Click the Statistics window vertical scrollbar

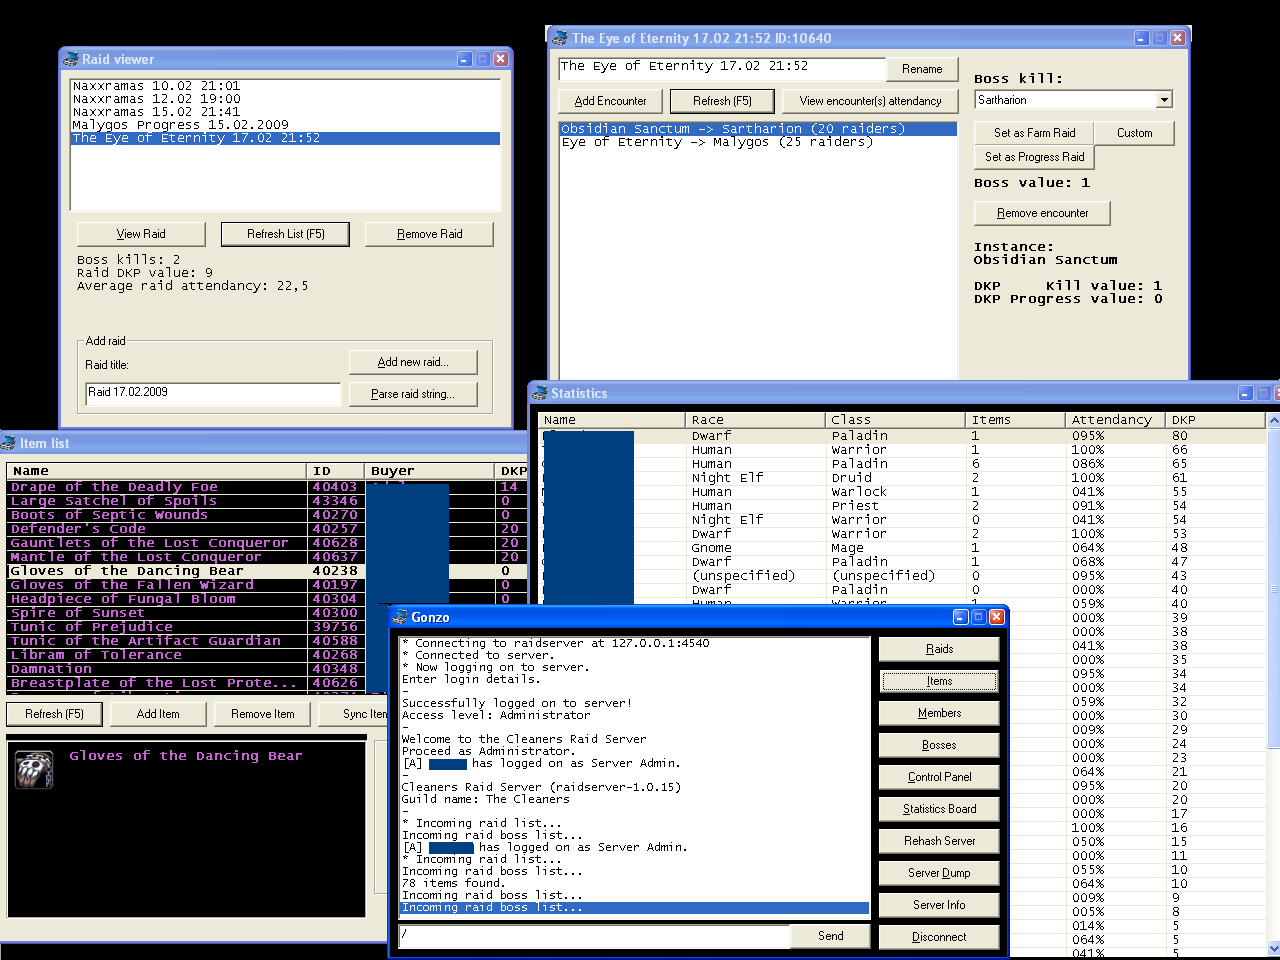pos(1273,685)
